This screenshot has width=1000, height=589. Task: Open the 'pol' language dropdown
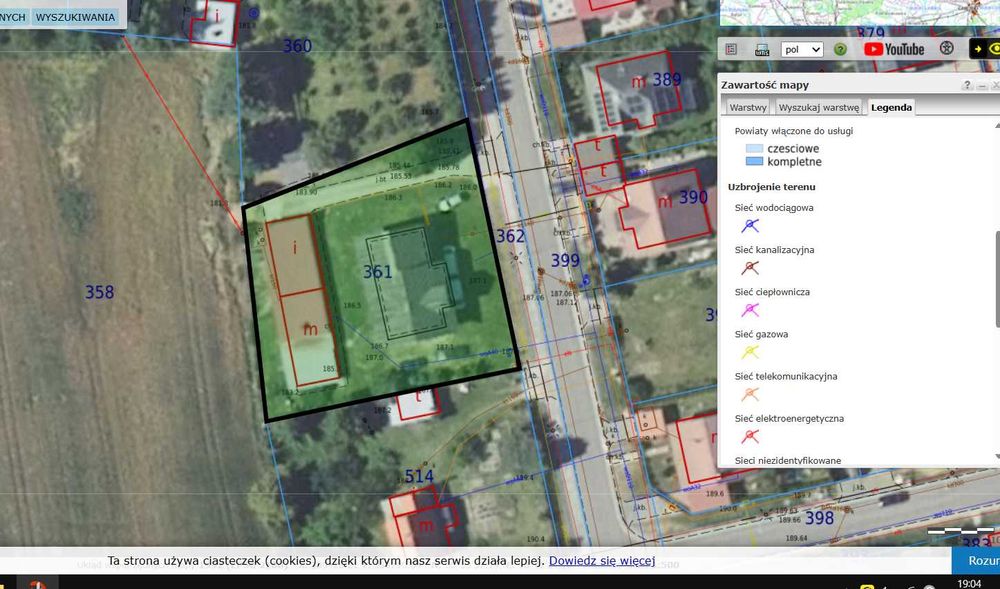802,49
